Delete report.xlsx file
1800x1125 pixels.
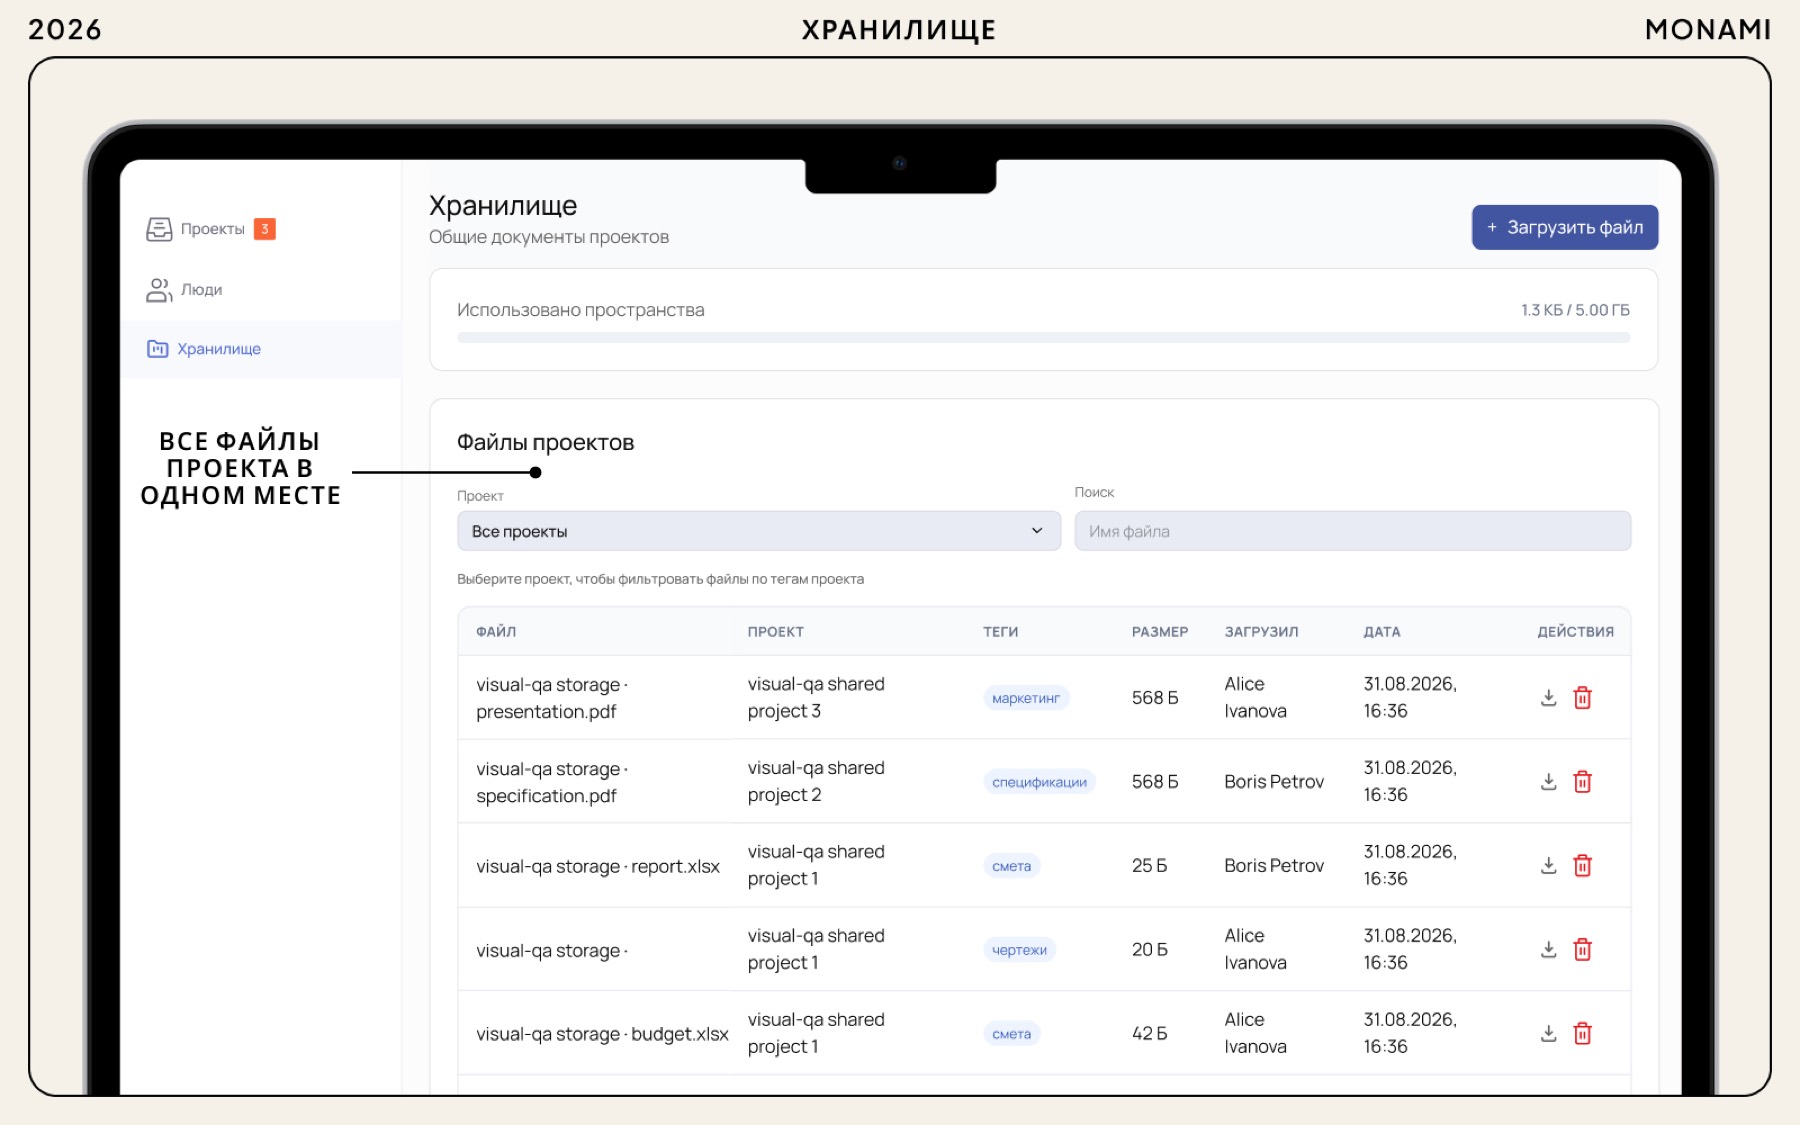click(1582, 866)
